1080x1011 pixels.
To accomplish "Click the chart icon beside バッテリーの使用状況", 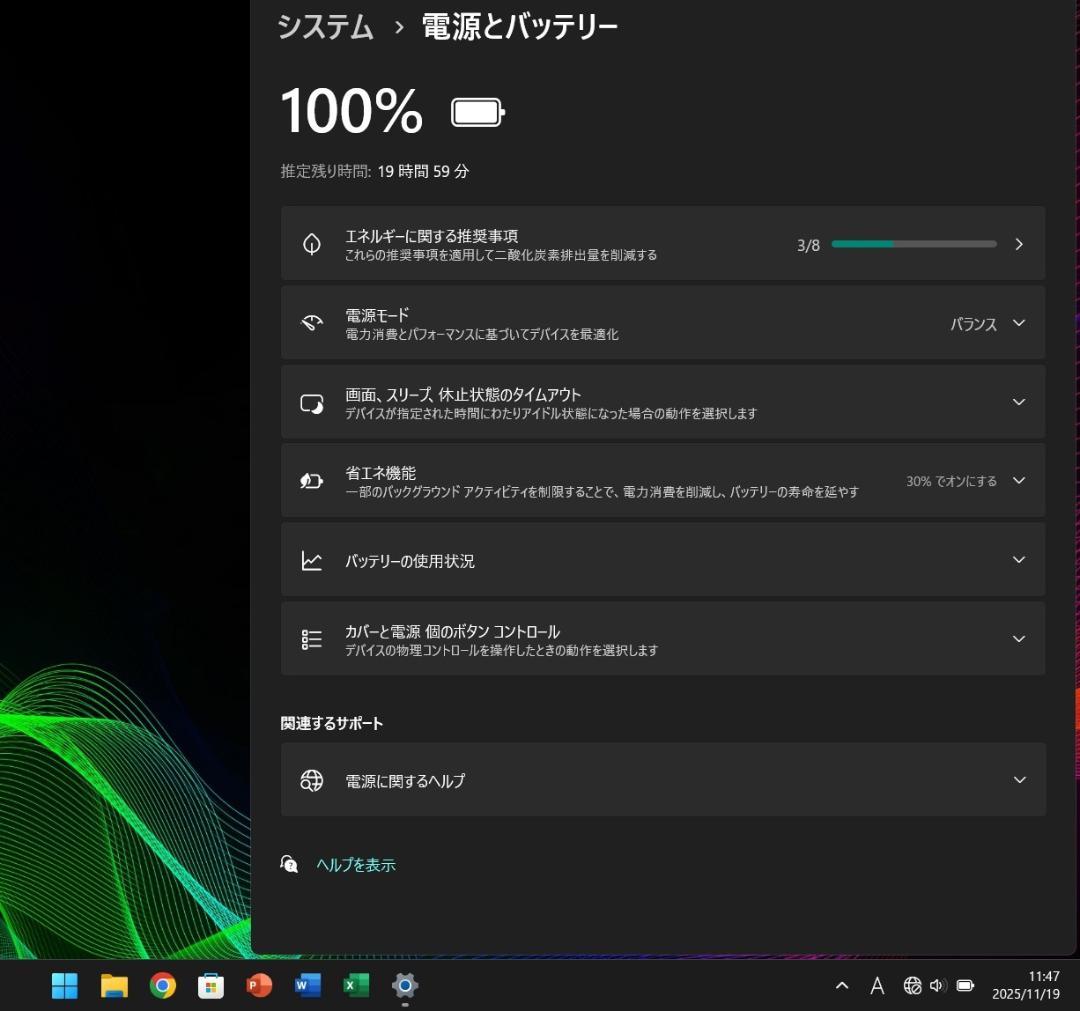I will (312, 560).
